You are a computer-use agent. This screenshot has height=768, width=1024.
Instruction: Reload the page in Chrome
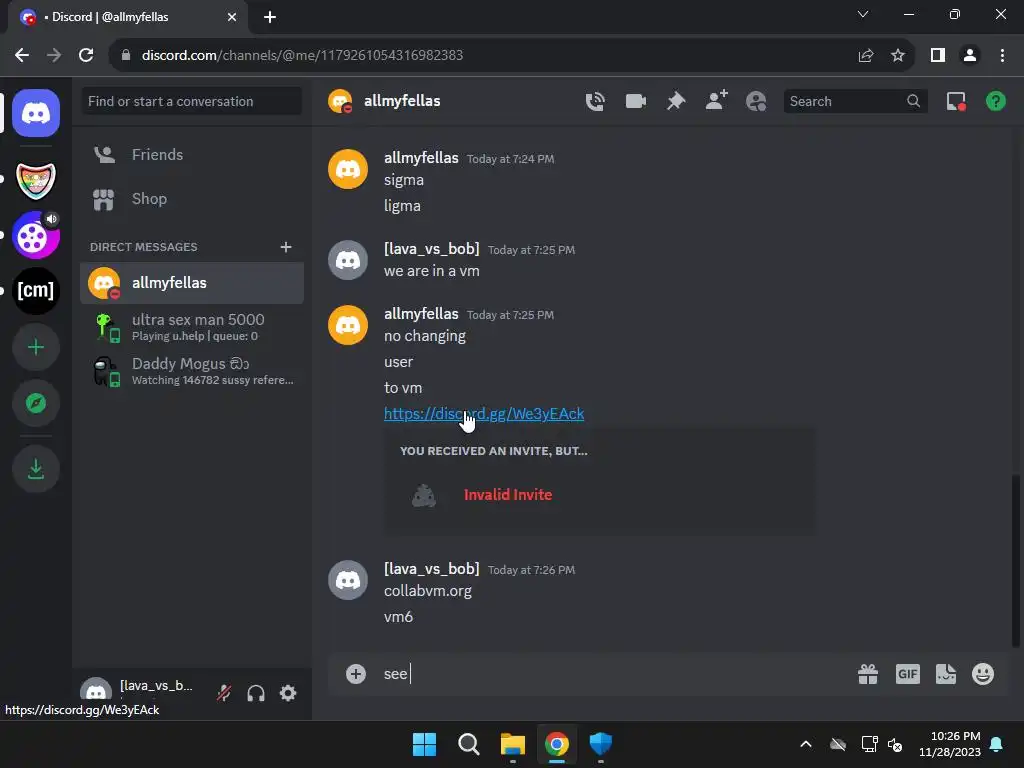coord(86,56)
